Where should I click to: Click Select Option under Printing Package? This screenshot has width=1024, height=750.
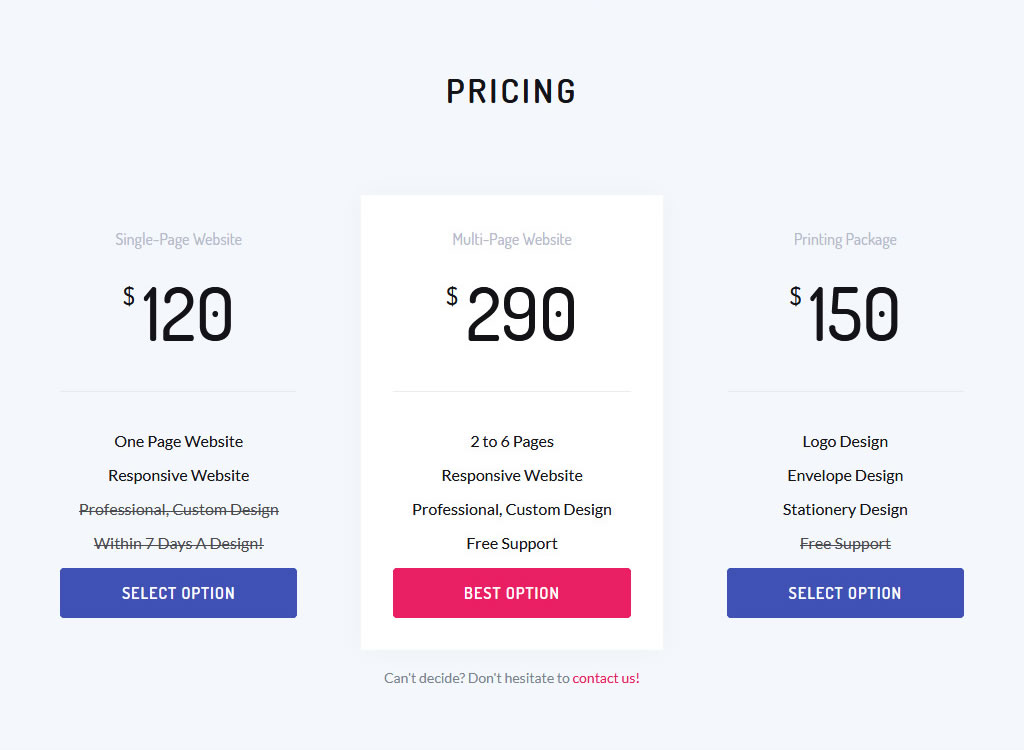coord(845,593)
